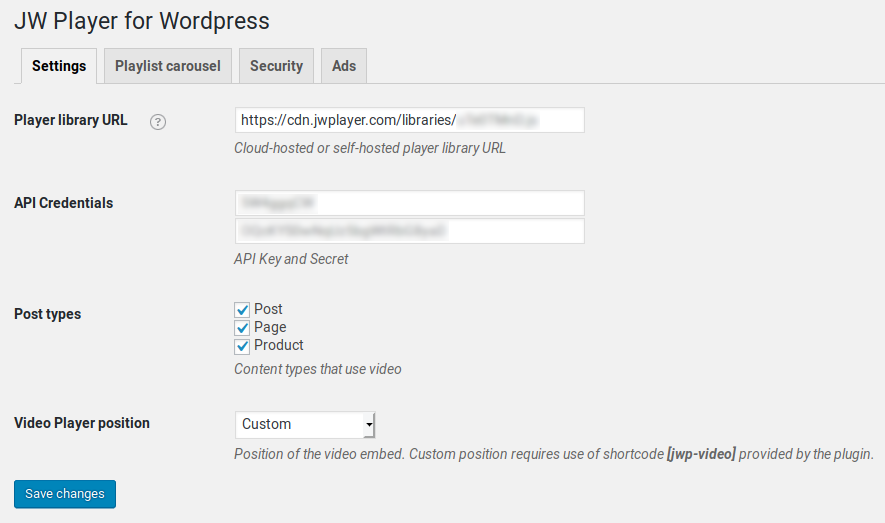Image resolution: width=885 pixels, height=523 pixels.
Task: Click the help icon beside Player library URL
Action: [x=158, y=122]
